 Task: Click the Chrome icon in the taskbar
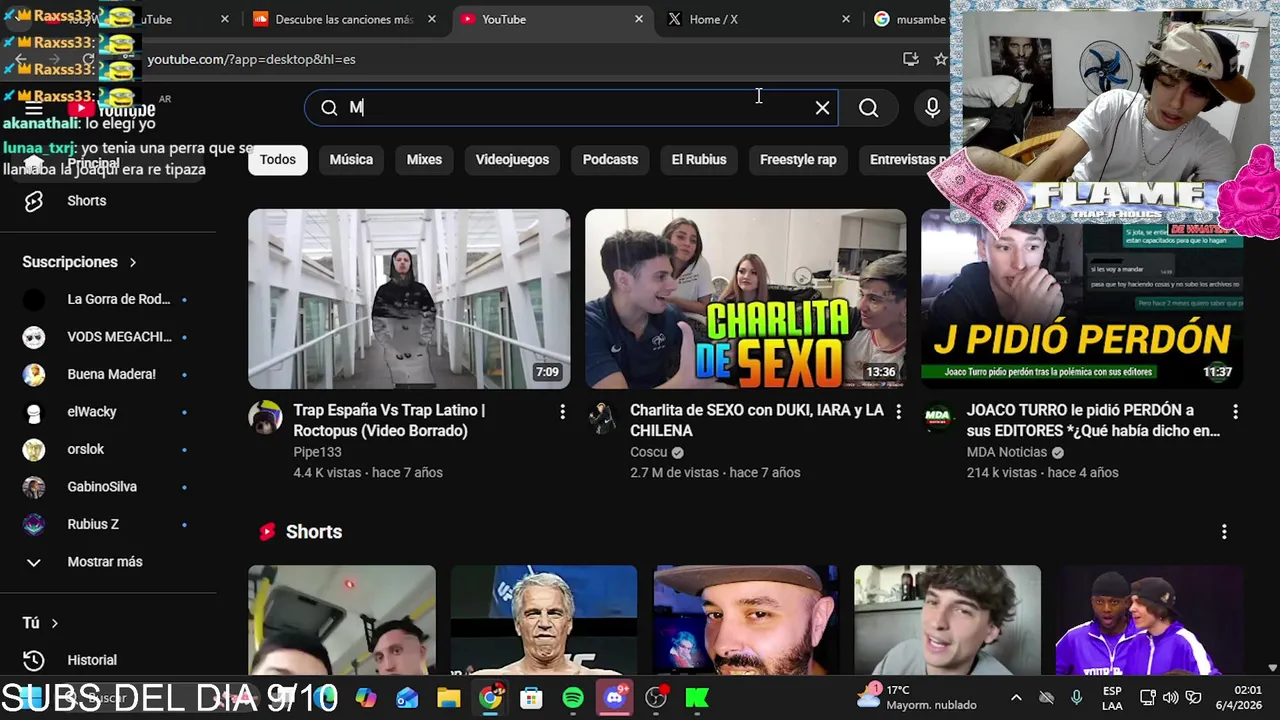490,698
